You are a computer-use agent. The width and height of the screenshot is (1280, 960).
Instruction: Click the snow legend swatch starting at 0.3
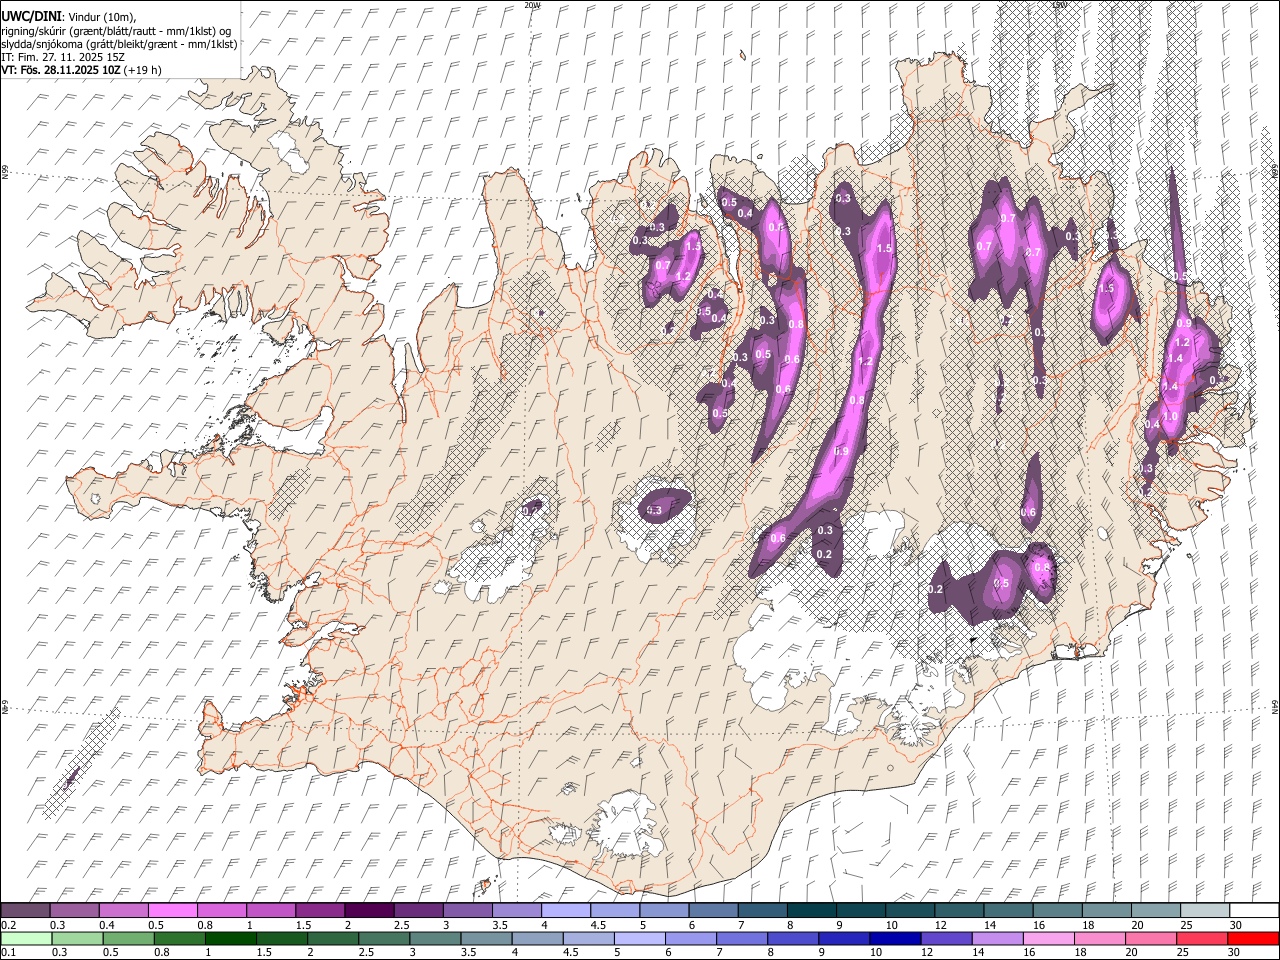tap(74, 910)
